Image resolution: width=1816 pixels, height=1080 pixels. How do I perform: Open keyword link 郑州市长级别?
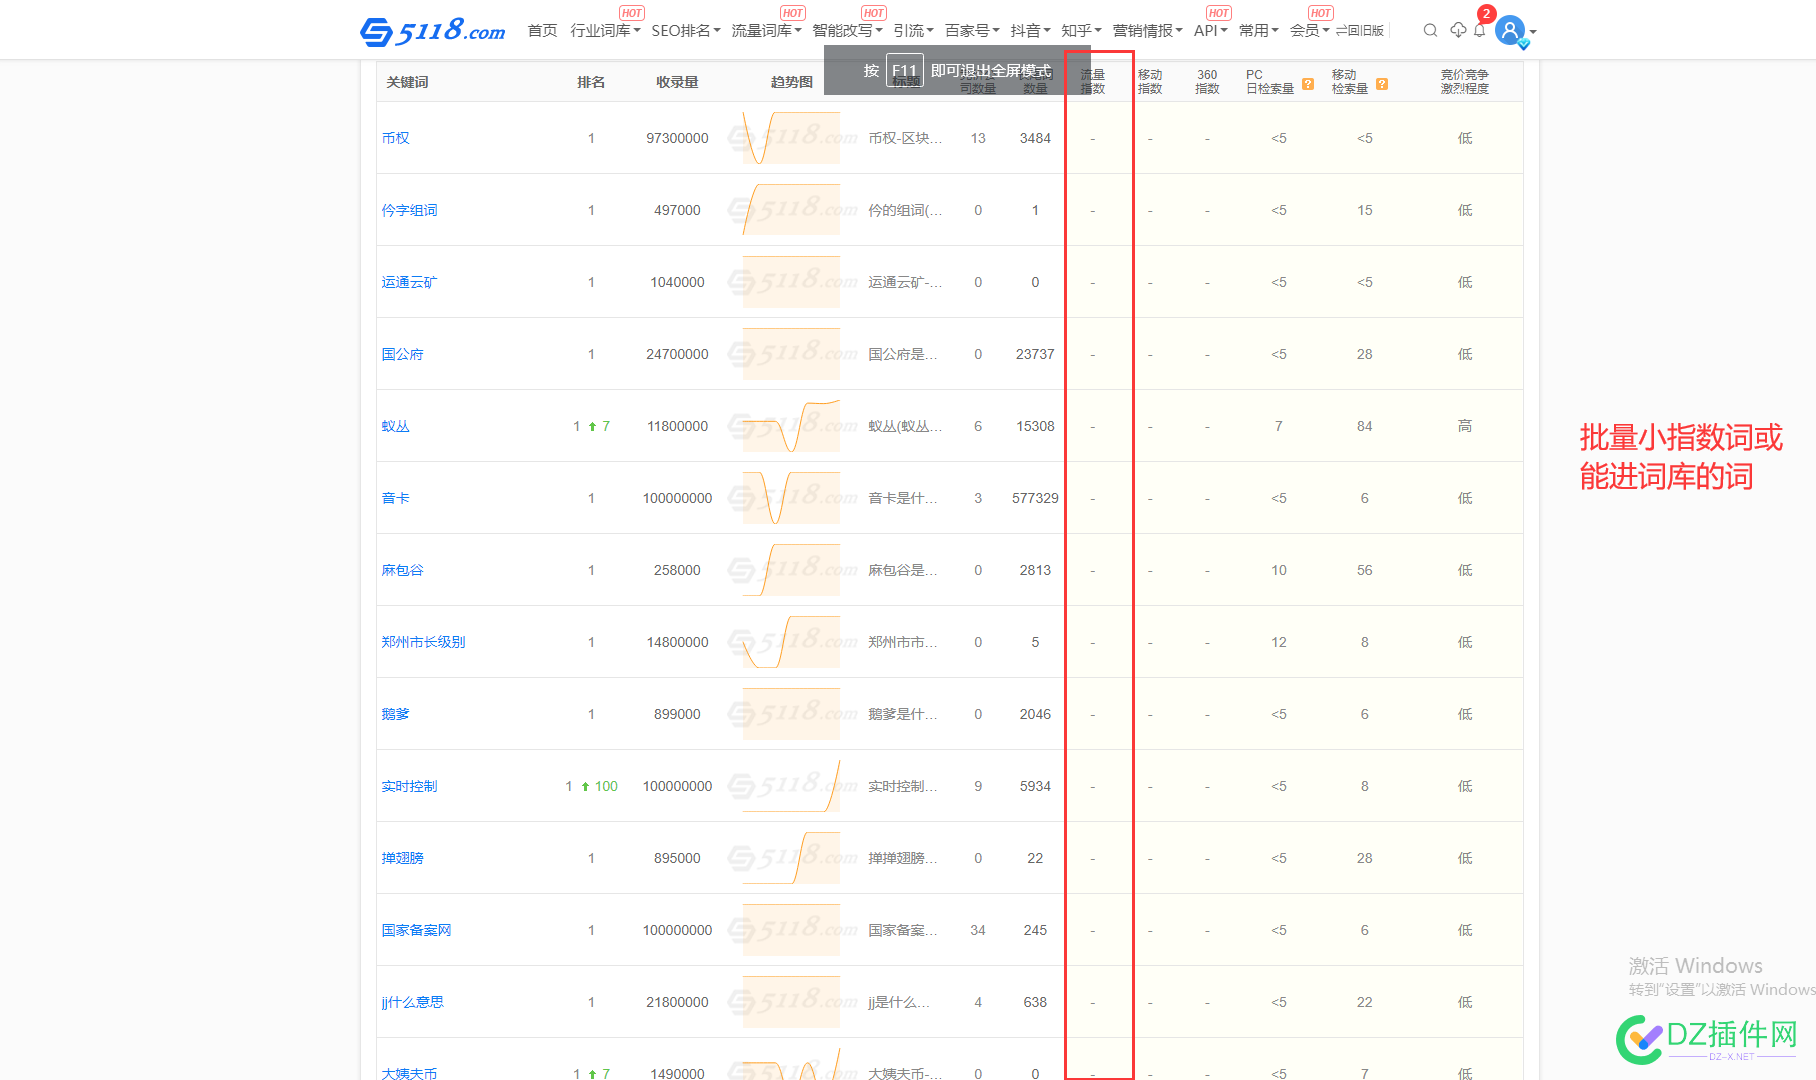pyautogui.click(x=423, y=642)
